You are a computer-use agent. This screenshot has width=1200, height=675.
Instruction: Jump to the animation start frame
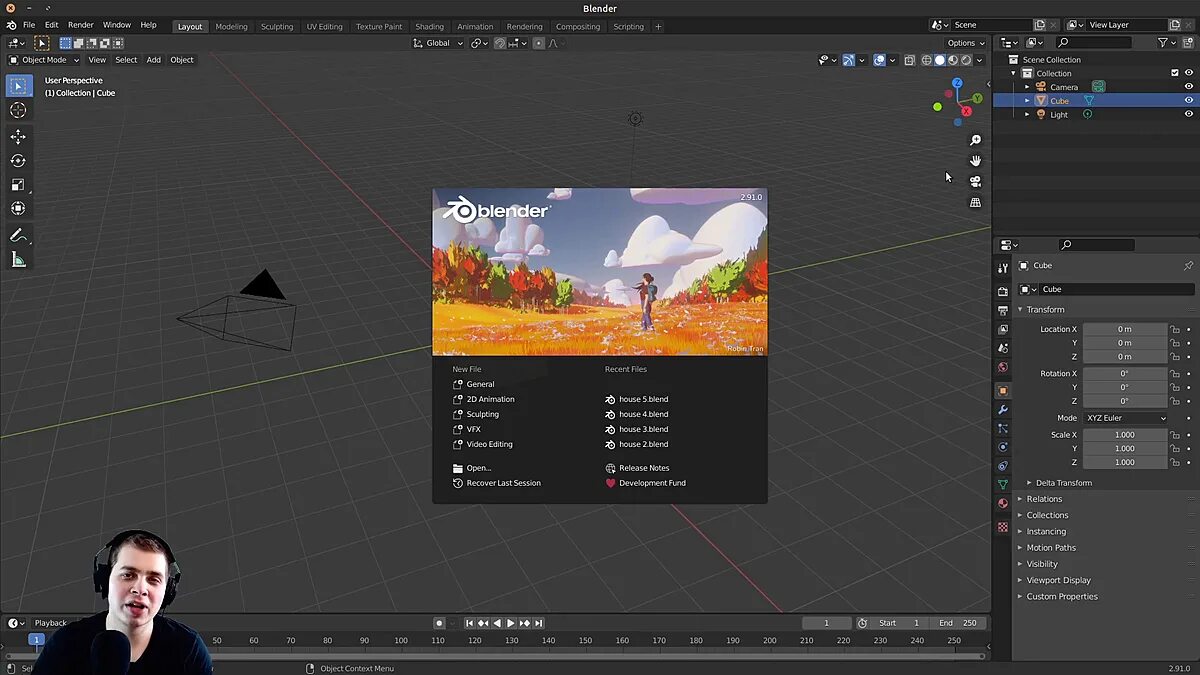click(469, 623)
